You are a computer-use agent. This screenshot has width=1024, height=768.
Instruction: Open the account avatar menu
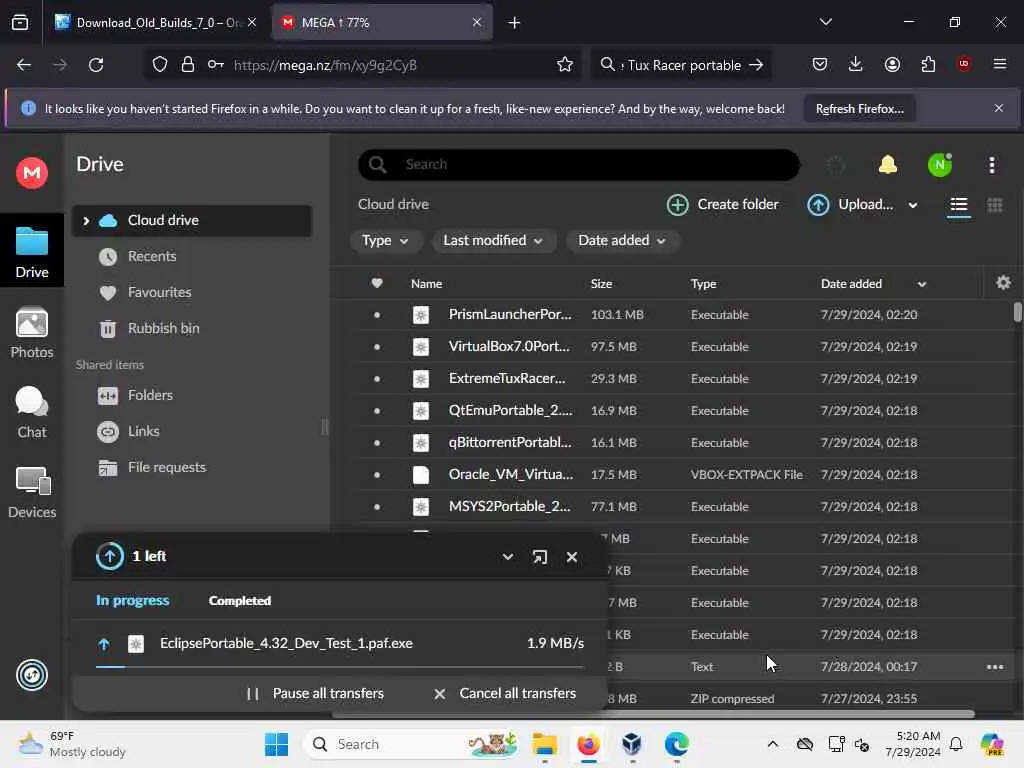tap(939, 165)
